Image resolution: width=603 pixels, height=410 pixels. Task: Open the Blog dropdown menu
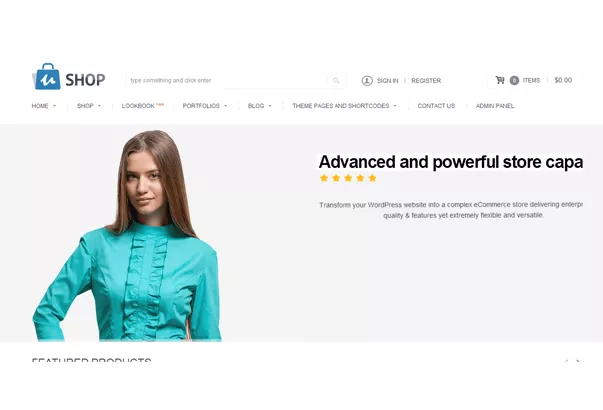click(x=260, y=106)
